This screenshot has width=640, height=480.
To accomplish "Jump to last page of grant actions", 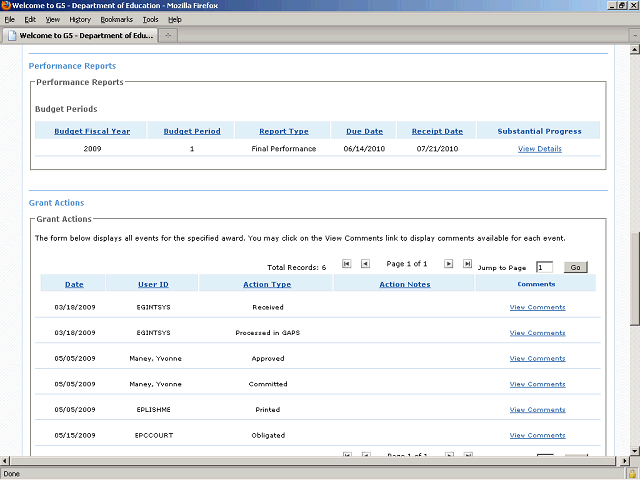I will click(x=467, y=264).
